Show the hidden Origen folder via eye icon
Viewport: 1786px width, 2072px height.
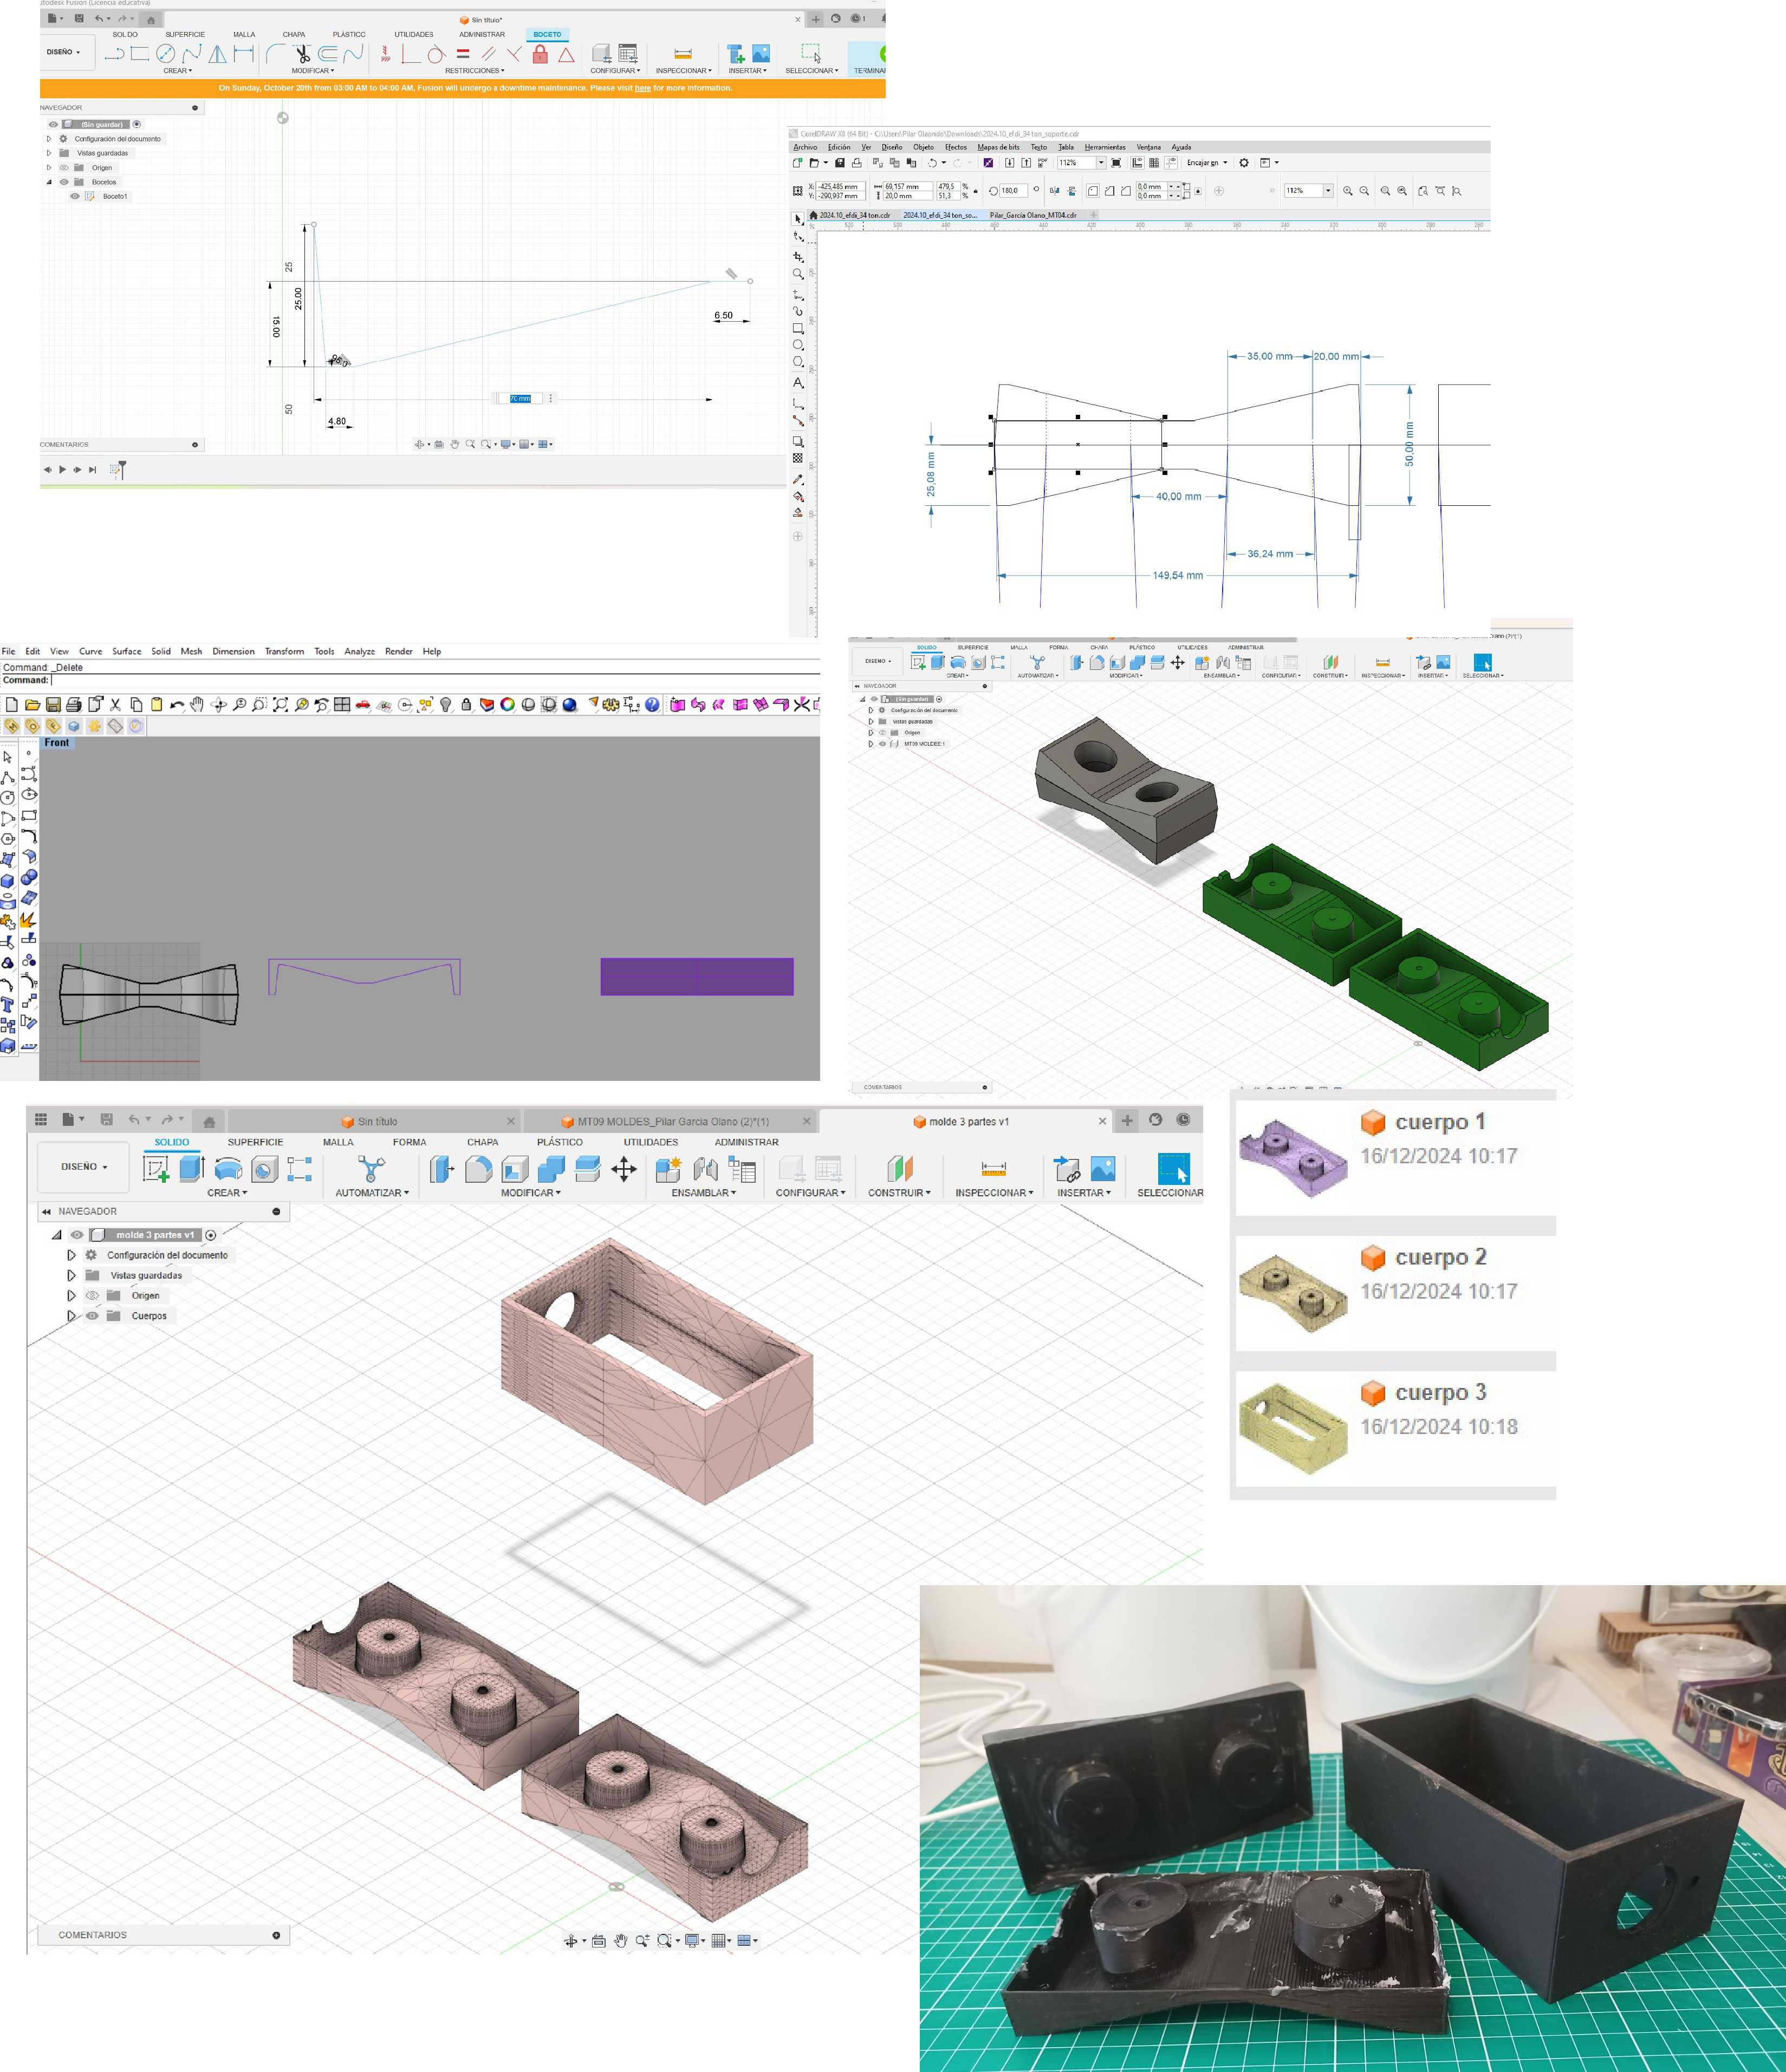92,1295
